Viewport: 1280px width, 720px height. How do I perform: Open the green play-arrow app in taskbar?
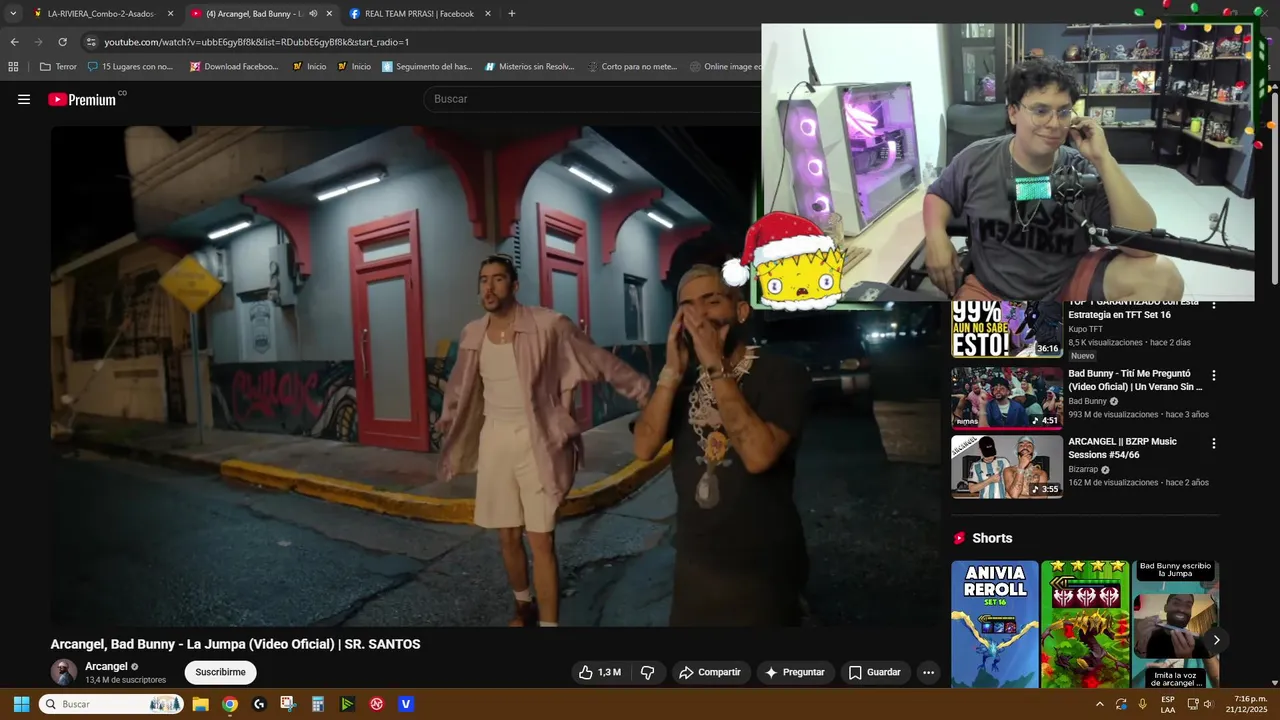coord(347,704)
